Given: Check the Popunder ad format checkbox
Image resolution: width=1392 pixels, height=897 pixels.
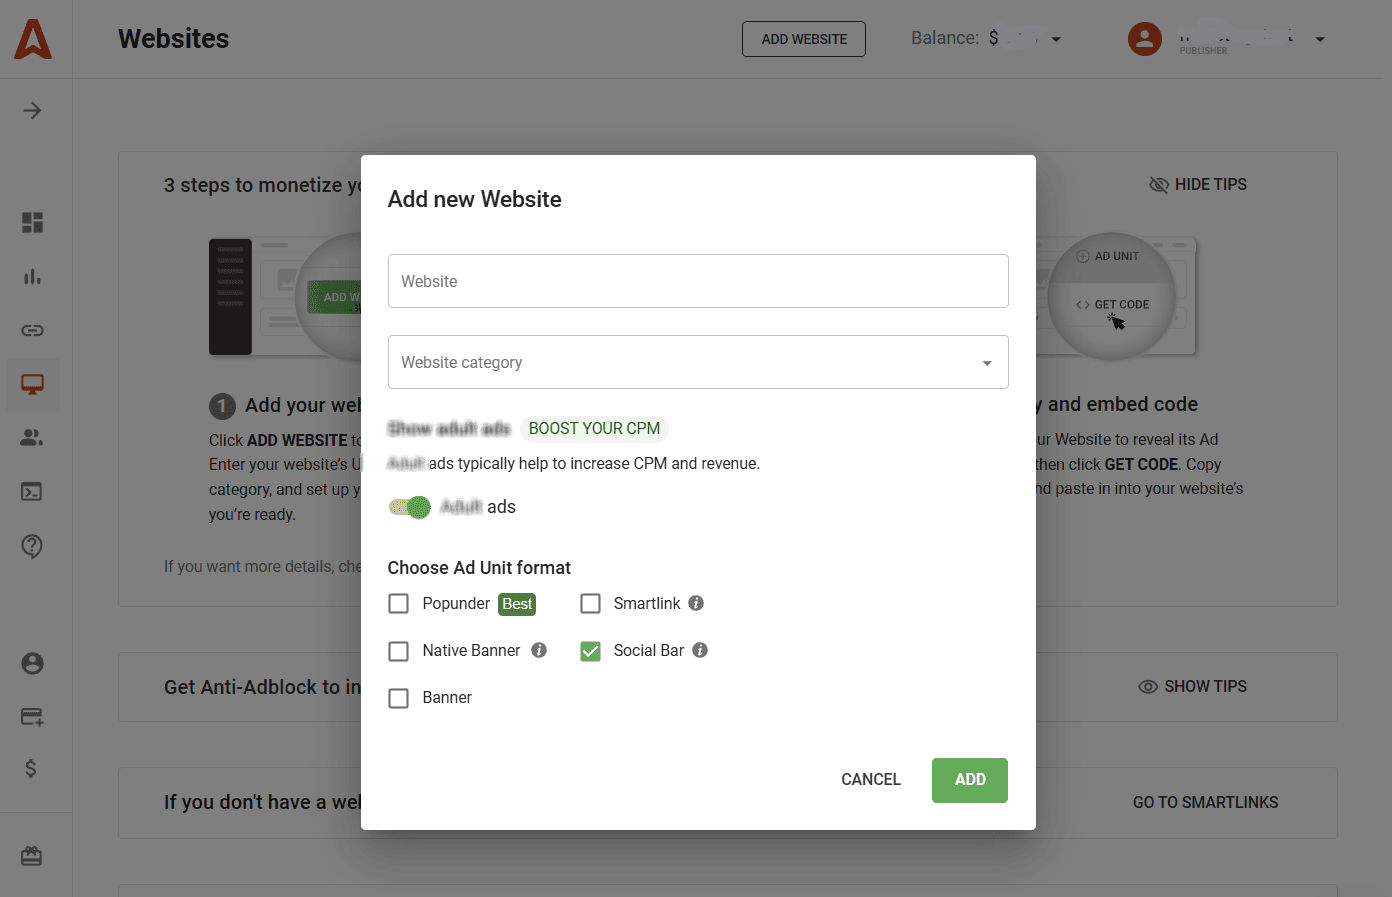Looking at the screenshot, I should click(399, 604).
